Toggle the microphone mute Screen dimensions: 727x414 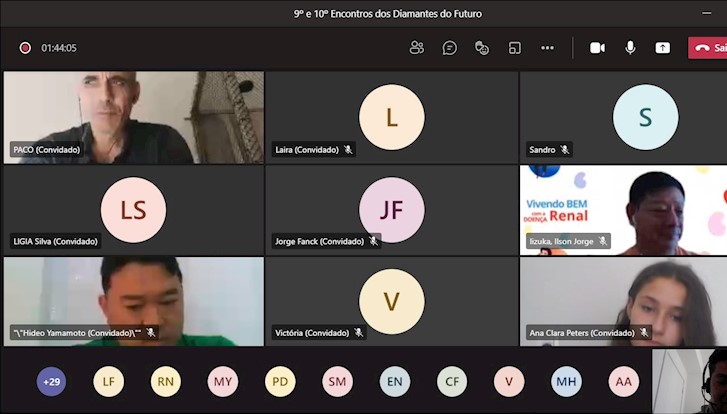pyautogui.click(x=630, y=47)
